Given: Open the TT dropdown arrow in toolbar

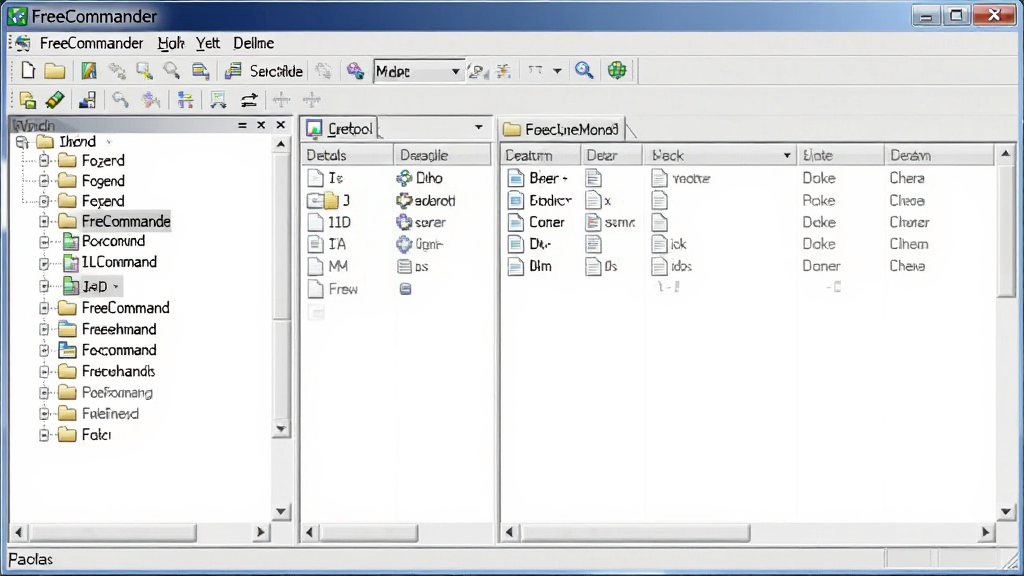Looking at the screenshot, I should [557, 71].
